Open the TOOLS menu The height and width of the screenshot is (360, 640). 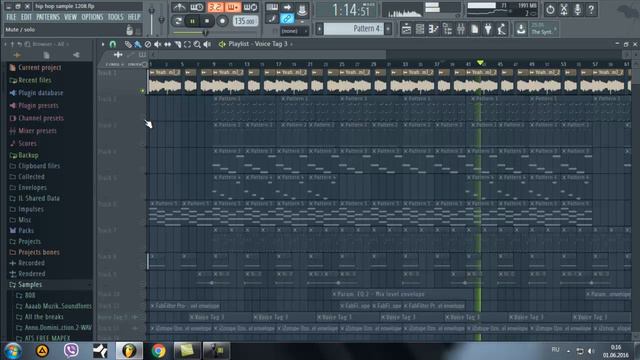coord(115,17)
